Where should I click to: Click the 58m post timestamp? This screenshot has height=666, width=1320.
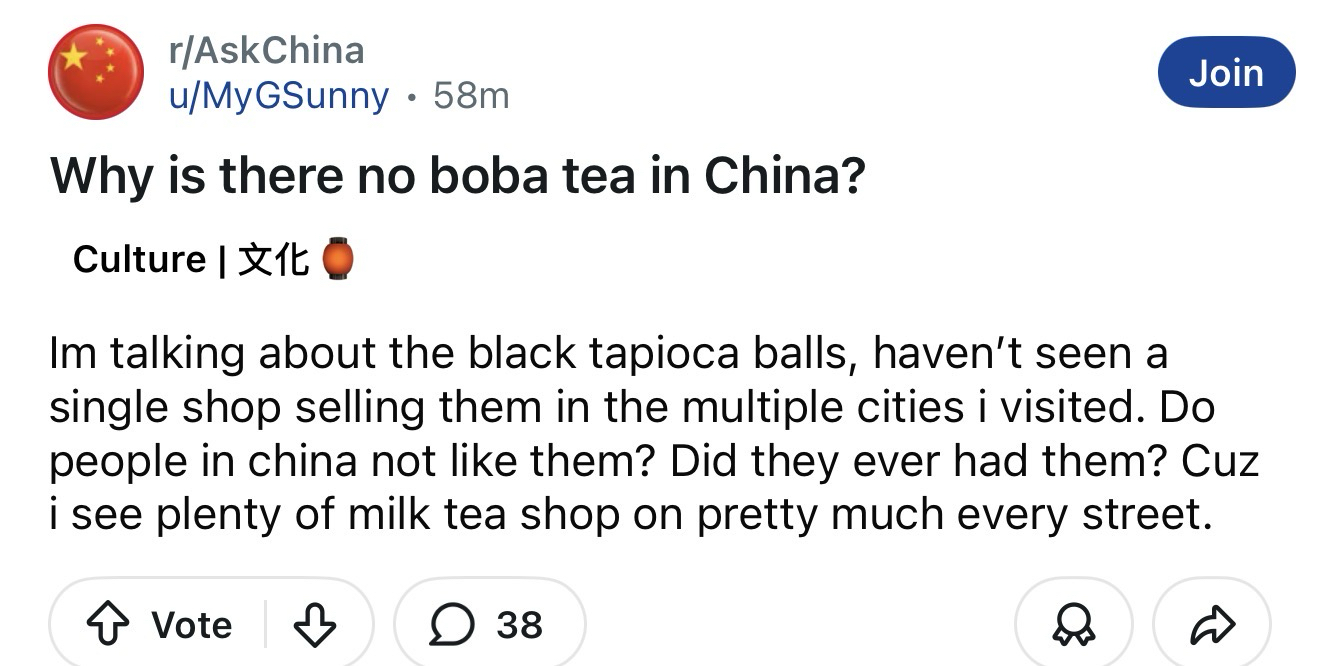pyautogui.click(x=471, y=96)
